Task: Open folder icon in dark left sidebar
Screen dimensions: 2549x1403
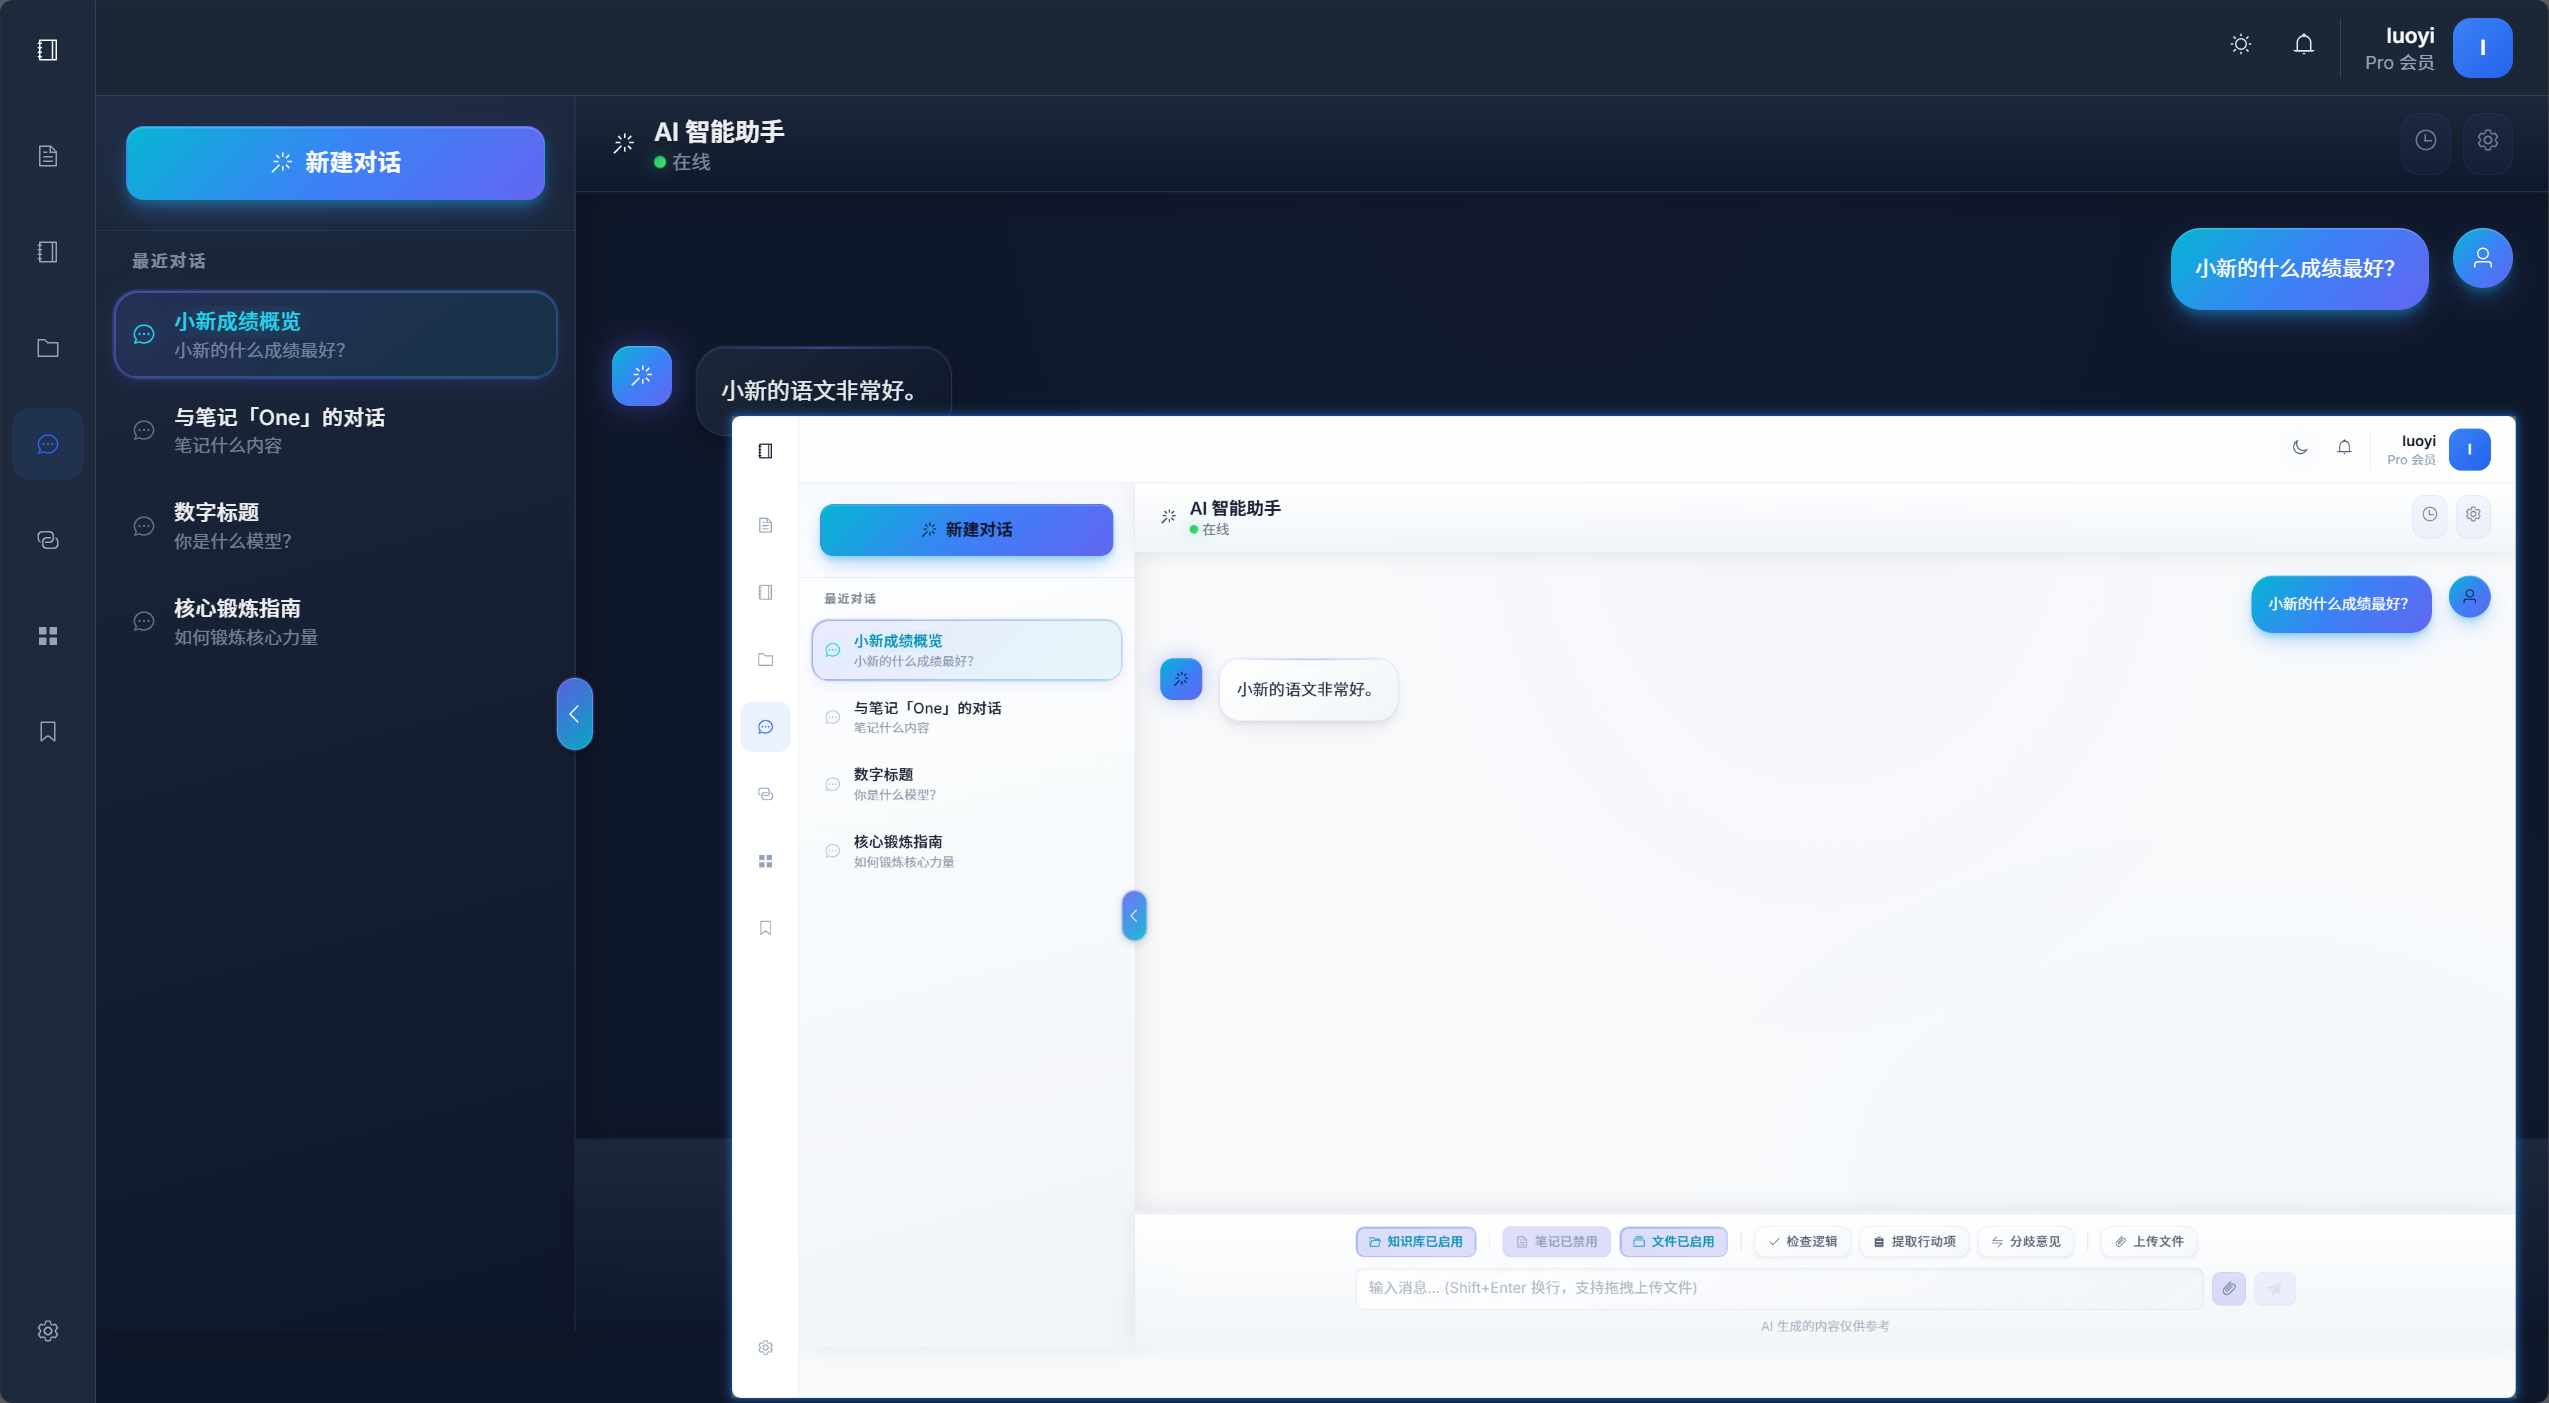Action: tap(47, 348)
